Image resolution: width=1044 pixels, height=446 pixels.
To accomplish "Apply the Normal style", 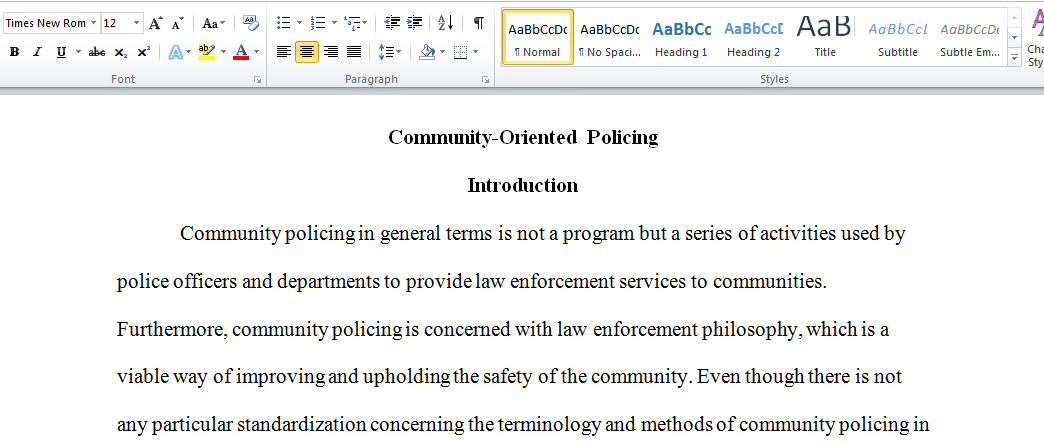I will [538, 37].
